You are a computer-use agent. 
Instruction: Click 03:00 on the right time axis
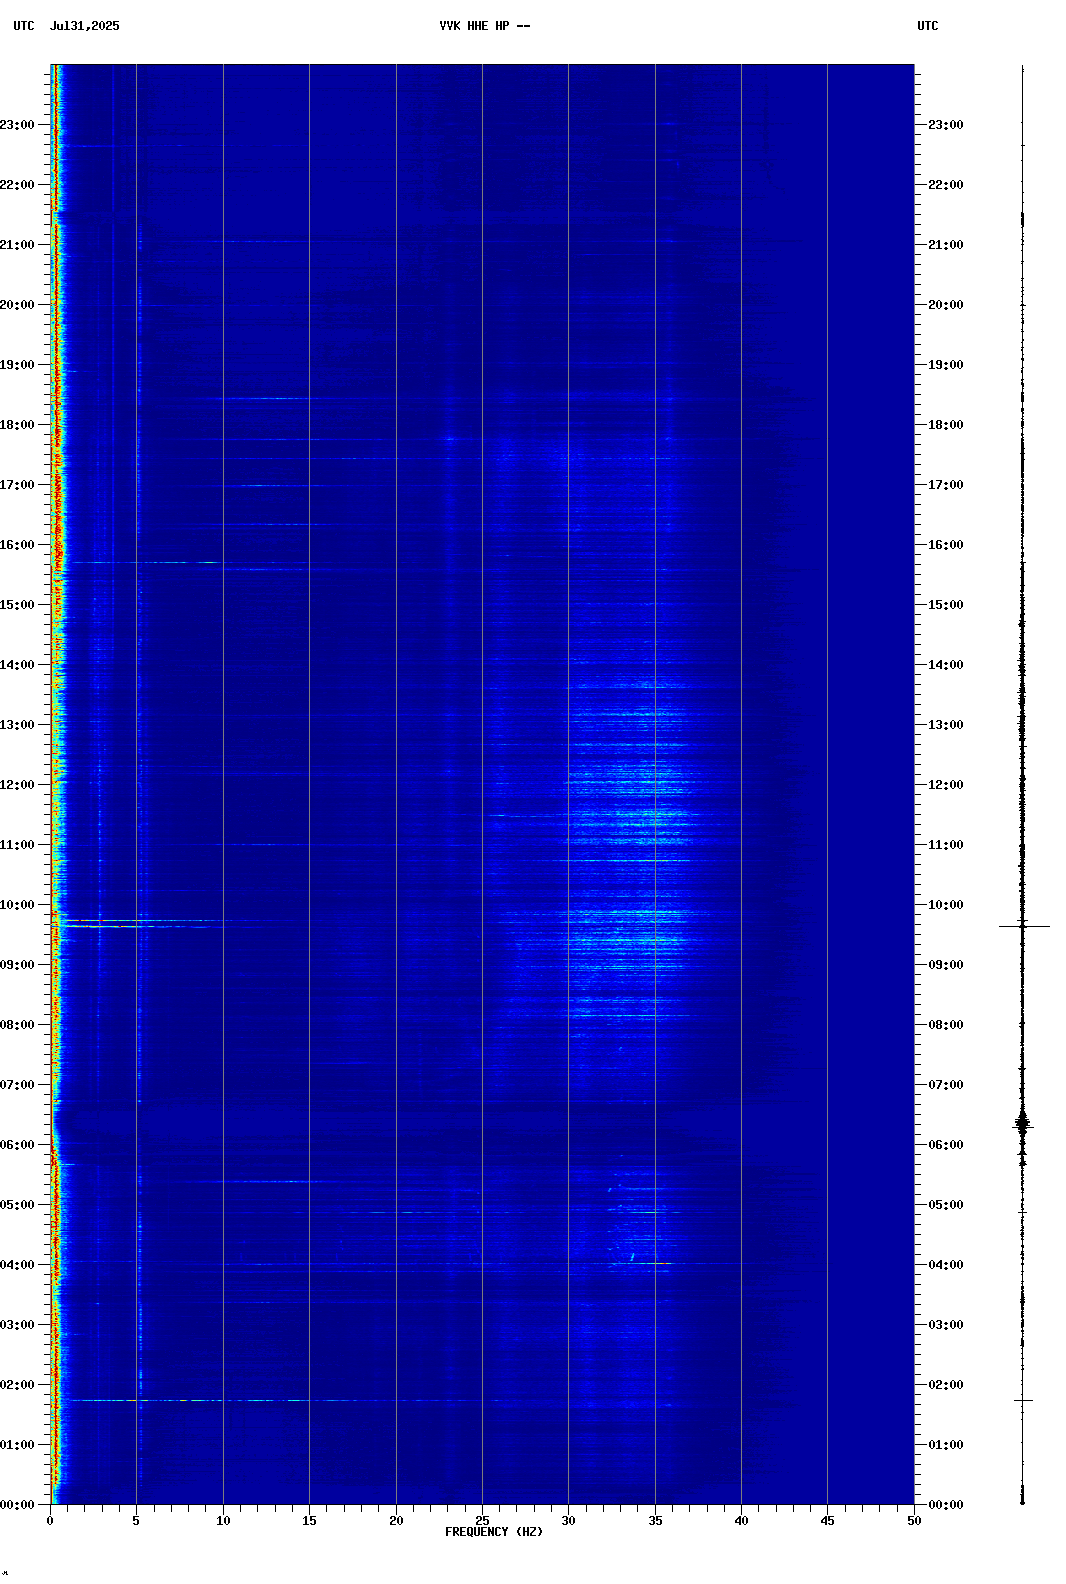pyautogui.click(x=946, y=1325)
